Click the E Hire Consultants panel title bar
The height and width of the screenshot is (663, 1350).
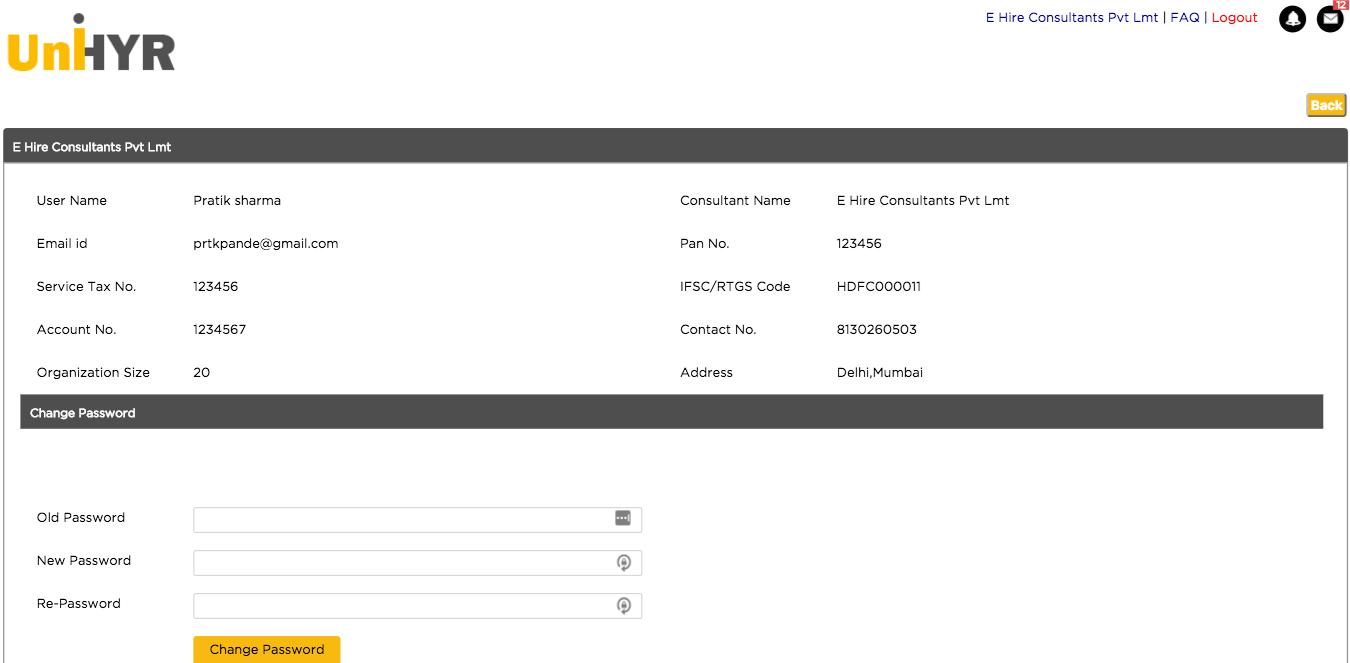(x=675, y=146)
